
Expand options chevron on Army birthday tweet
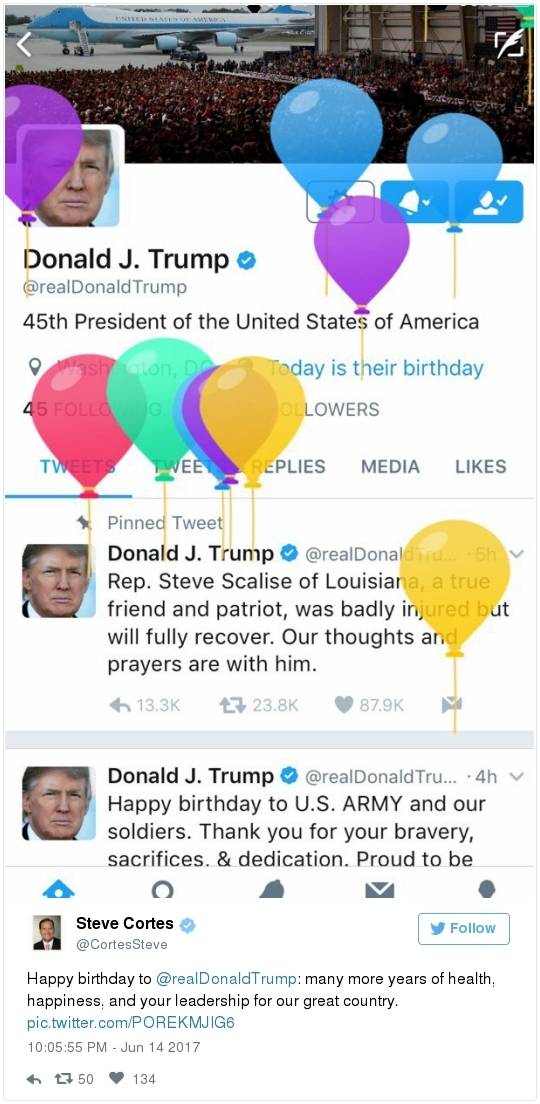point(516,777)
